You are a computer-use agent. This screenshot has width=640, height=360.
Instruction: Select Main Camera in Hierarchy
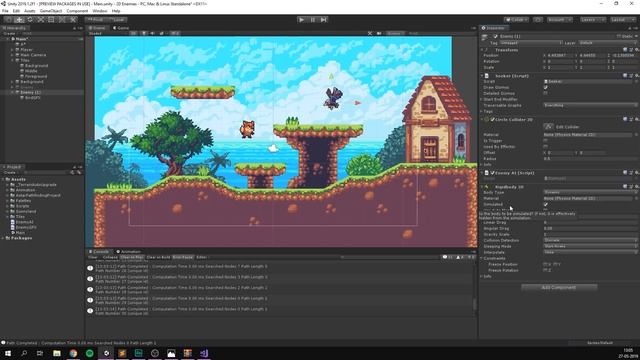pos(33,55)
